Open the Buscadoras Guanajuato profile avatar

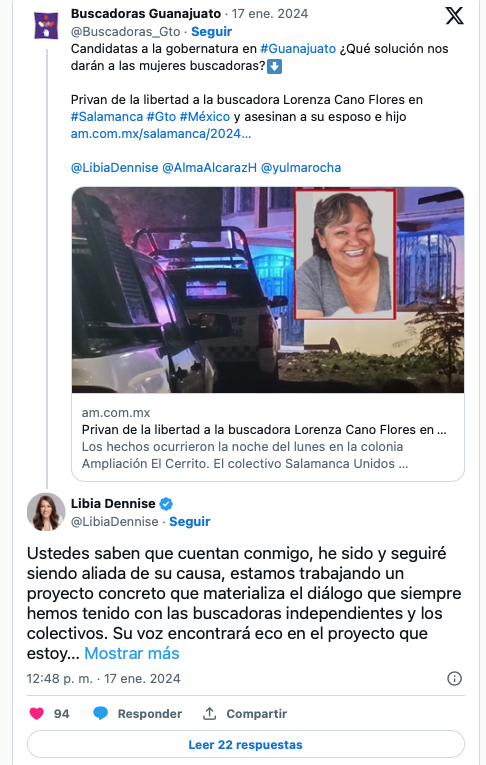pyautogui.click(x=46, y=25)
